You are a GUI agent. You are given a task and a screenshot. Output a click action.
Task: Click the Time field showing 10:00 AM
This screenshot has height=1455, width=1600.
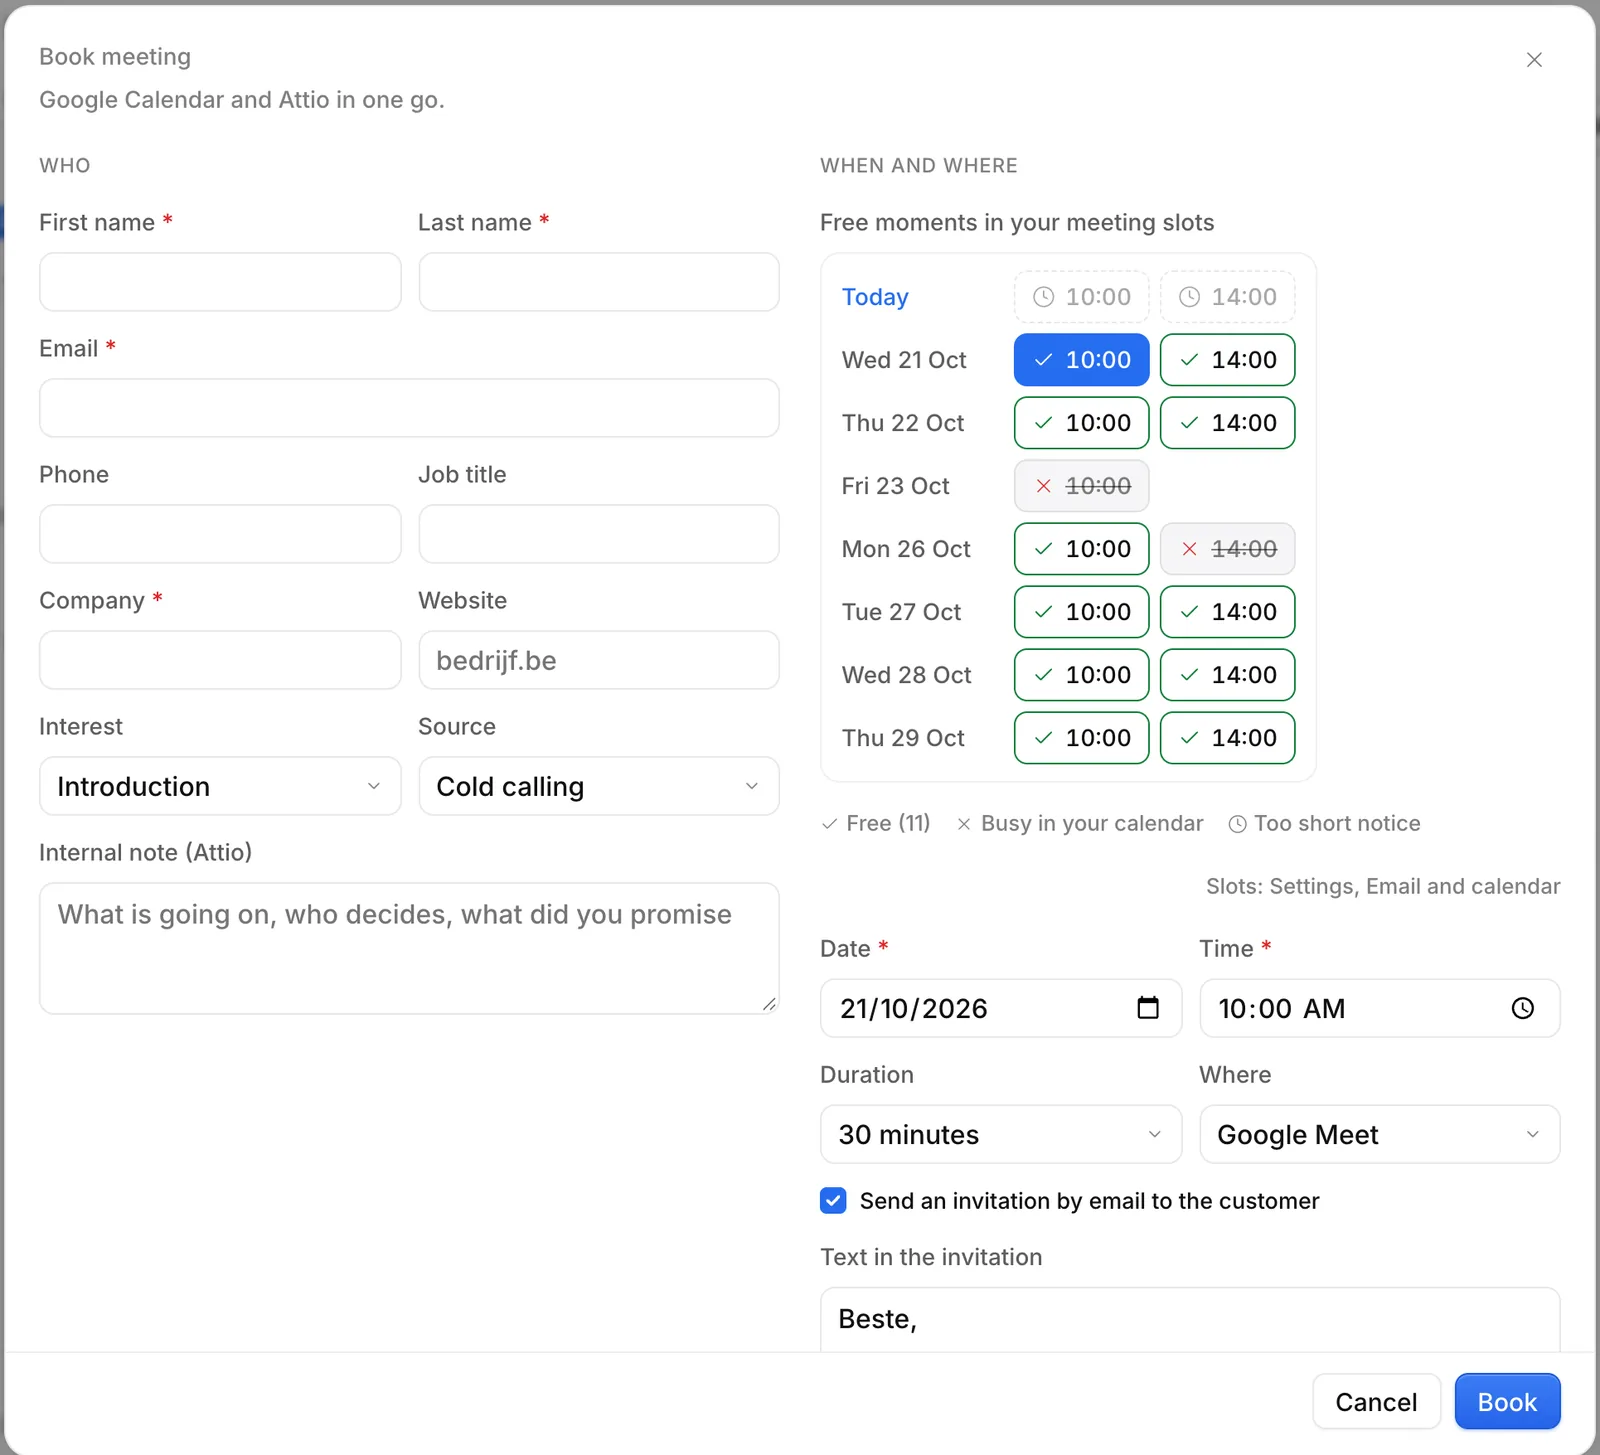coord(1380,1008)
